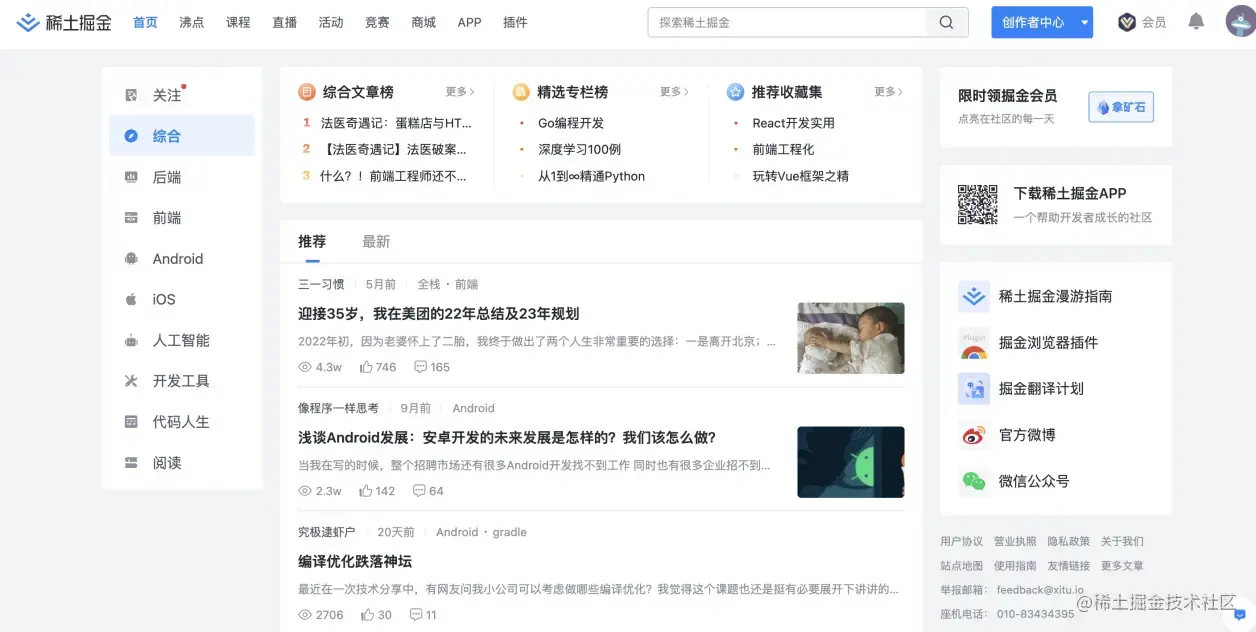Click the 推荐收藏集 star icon
The image size is (1256, 632).
tap(735, 92)
